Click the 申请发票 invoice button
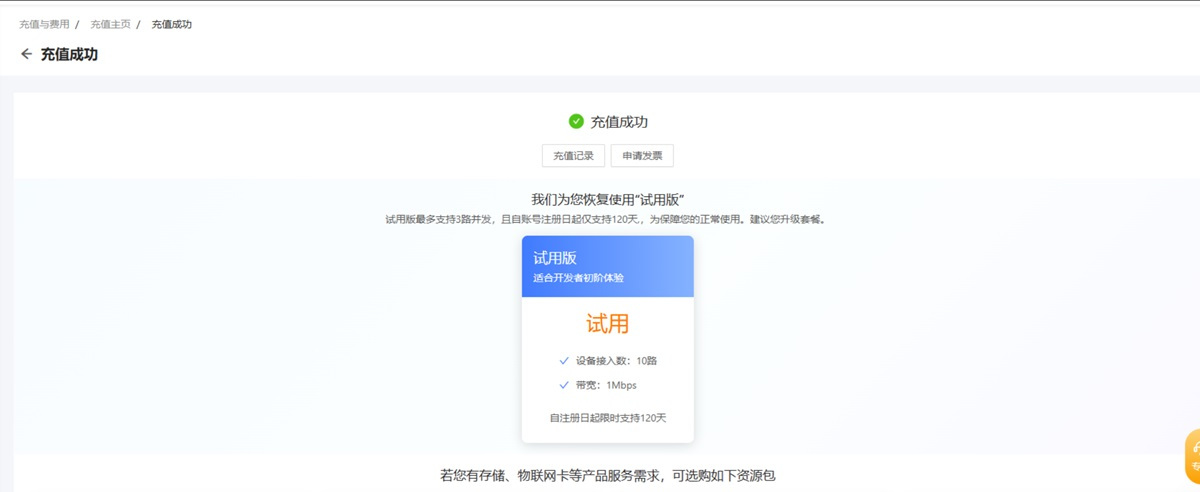 click(x=642, y=156)
